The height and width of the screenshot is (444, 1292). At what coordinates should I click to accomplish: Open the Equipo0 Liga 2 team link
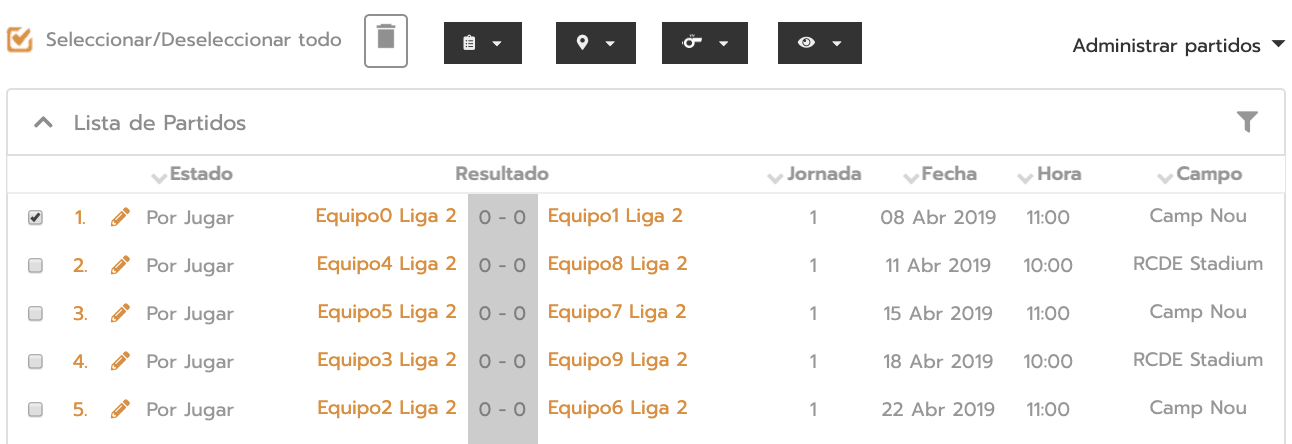click(x=386, y=216)
